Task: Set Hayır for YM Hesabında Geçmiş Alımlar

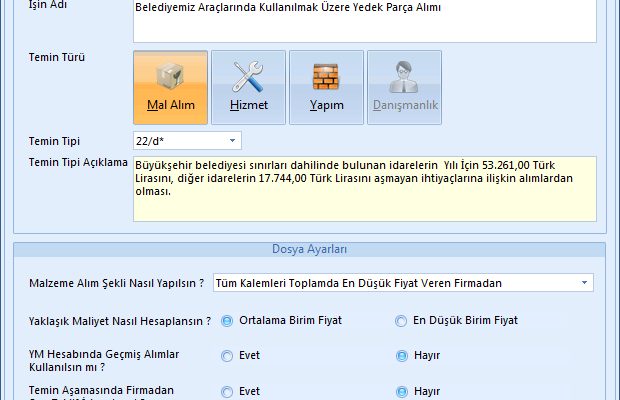Action: tap(403, 355)
